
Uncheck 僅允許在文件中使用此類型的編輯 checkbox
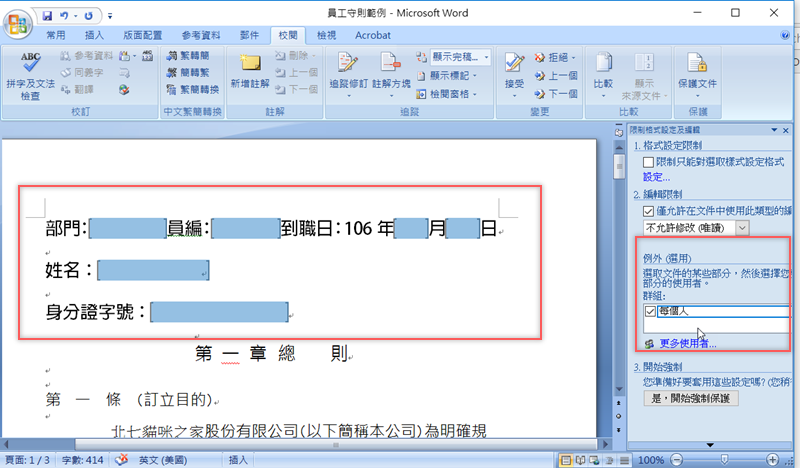pos(648,211)
